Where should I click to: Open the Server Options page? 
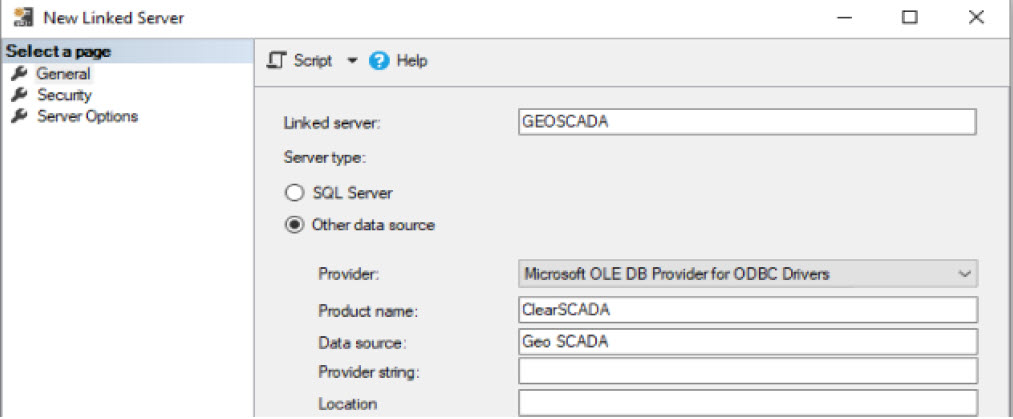click(87, 116)
